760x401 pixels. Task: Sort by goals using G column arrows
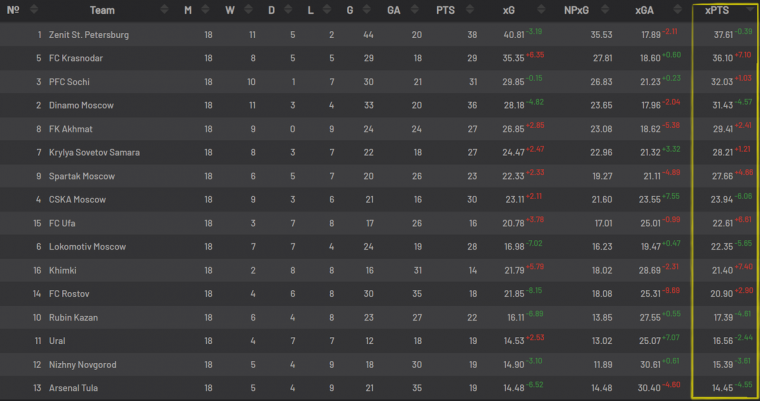click(x=366, y=9)
